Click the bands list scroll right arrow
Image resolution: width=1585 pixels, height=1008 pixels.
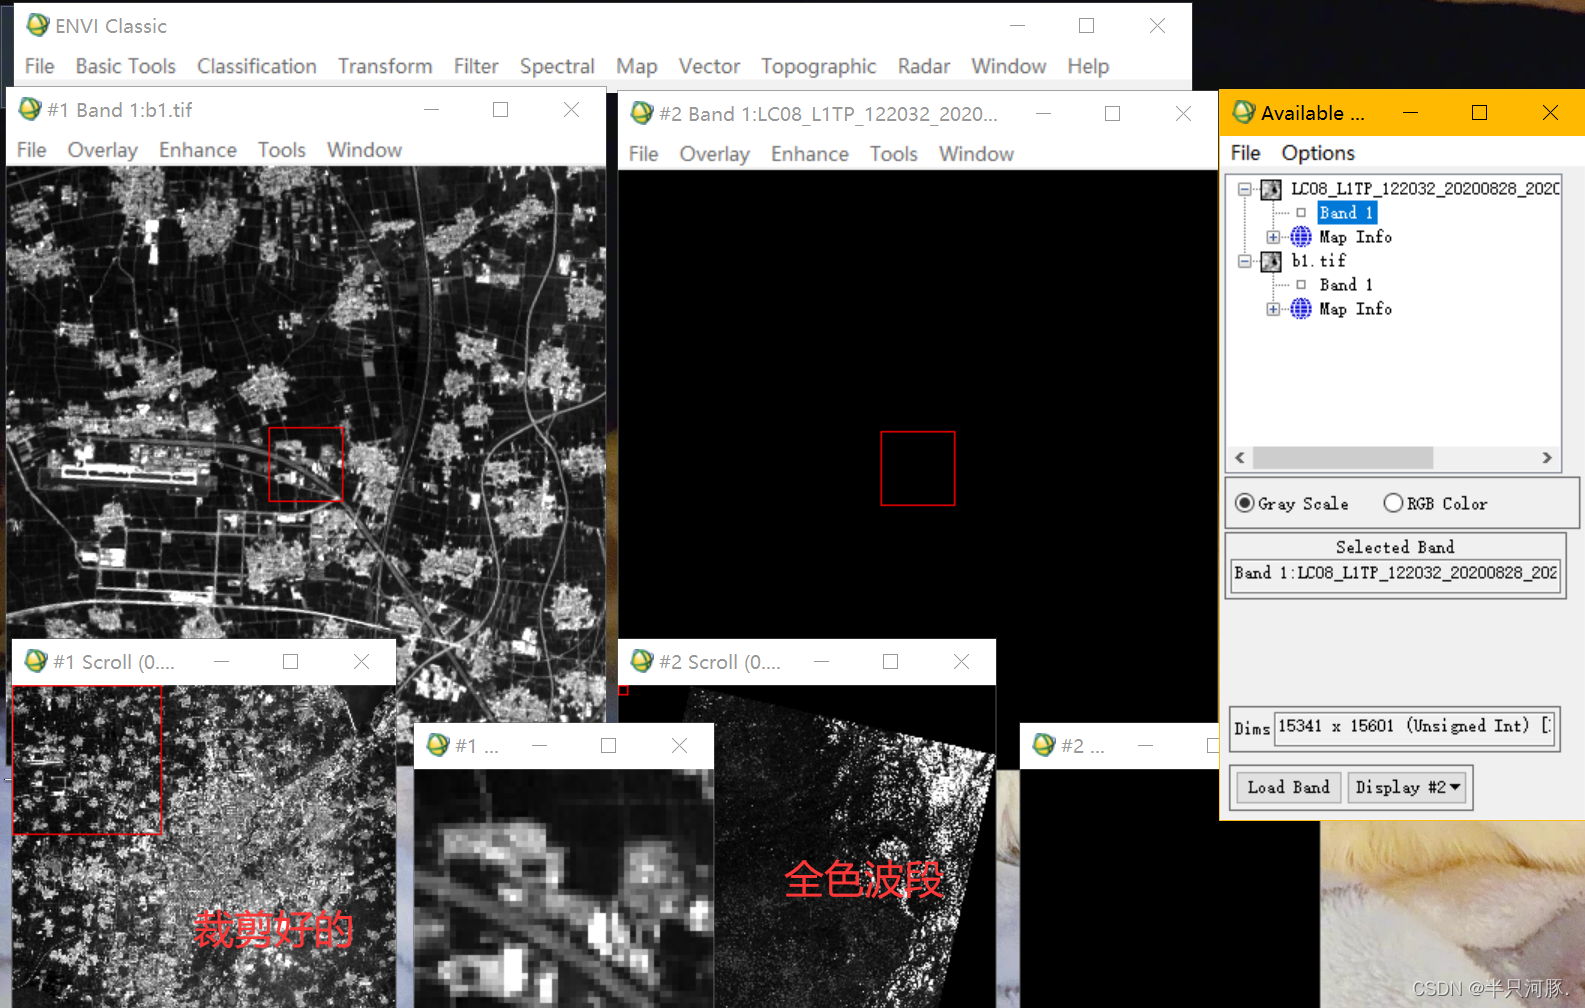tap(1547, 458)
